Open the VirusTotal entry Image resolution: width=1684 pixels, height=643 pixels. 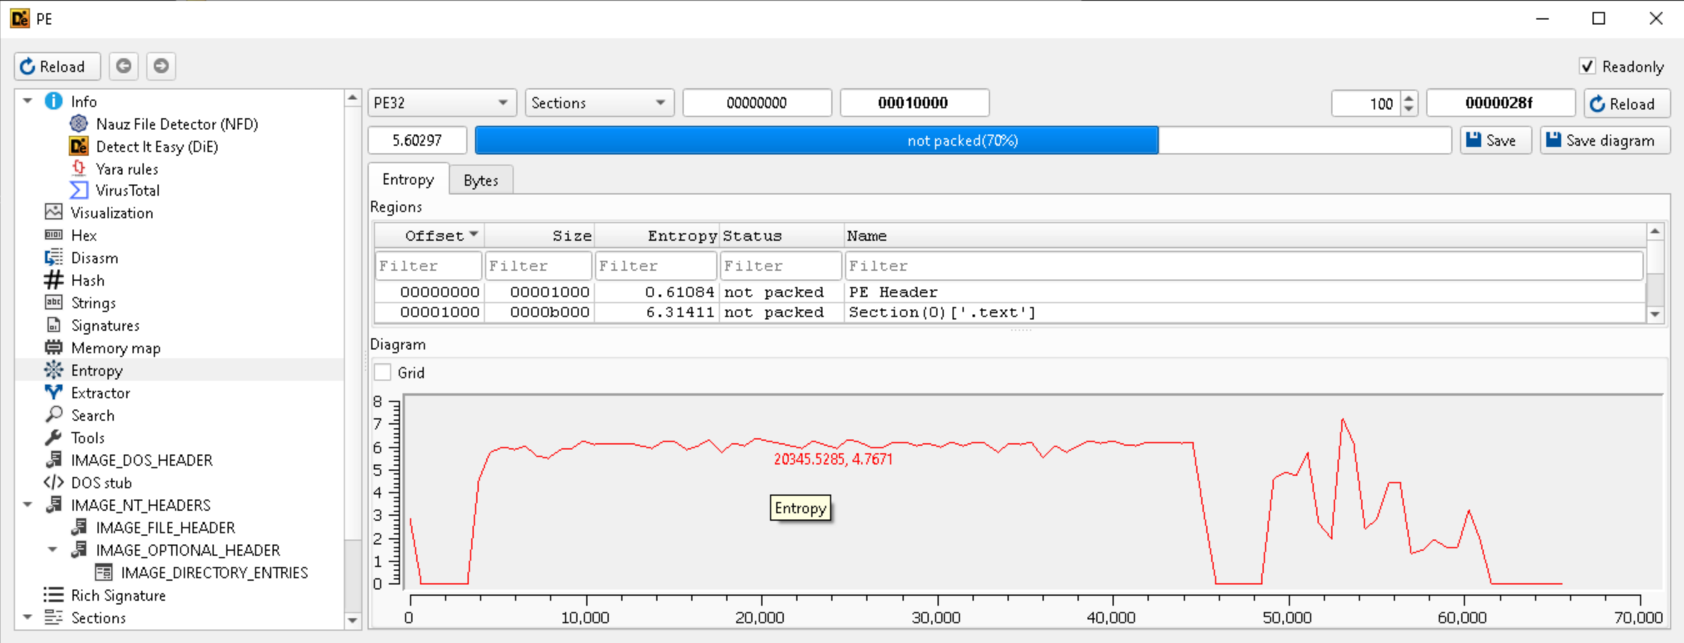coord(127,190)
